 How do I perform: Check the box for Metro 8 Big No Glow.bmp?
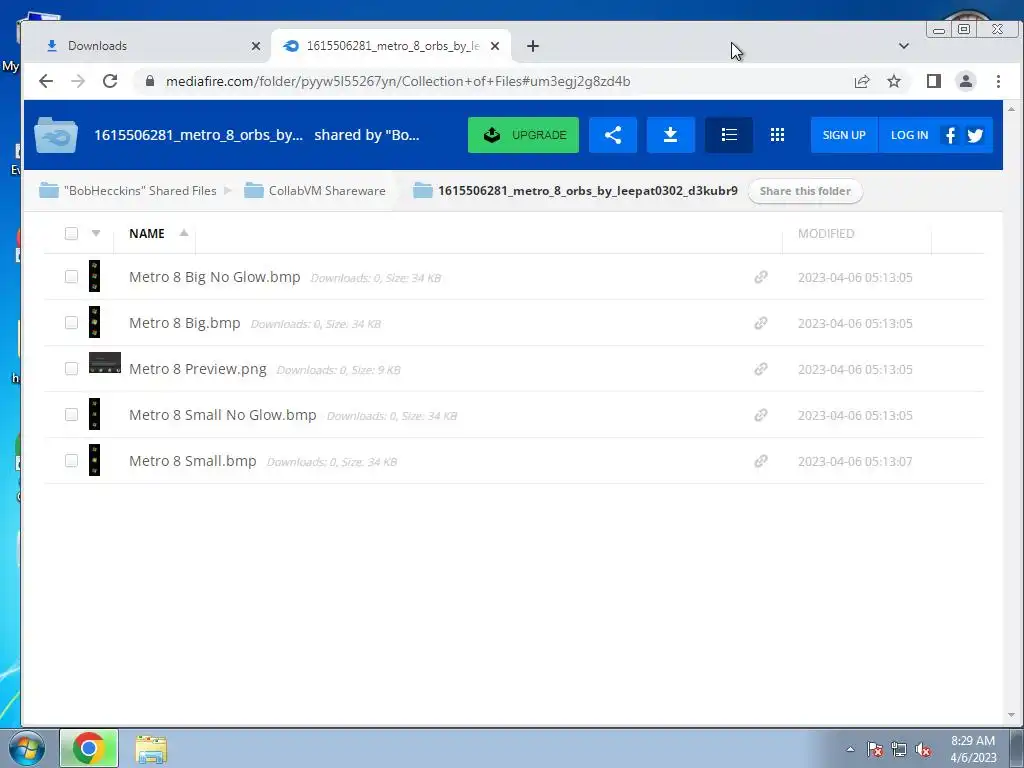click(71, 277)
